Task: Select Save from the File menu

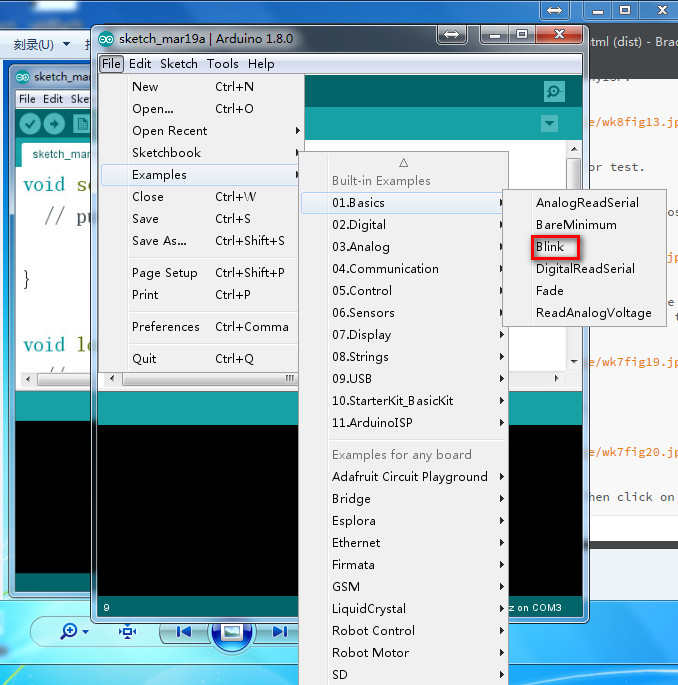Action: tap(202, 218)
